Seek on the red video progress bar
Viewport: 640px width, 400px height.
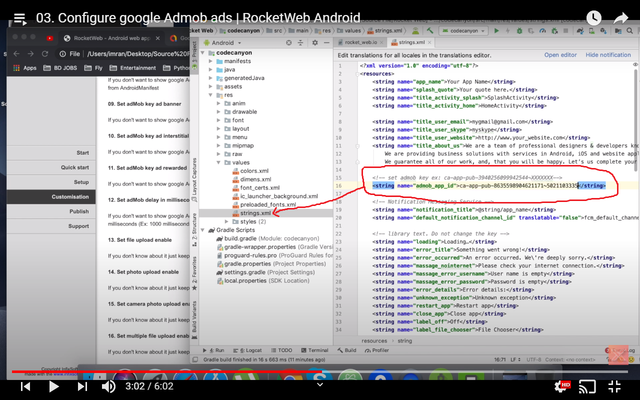pos(320,371)
